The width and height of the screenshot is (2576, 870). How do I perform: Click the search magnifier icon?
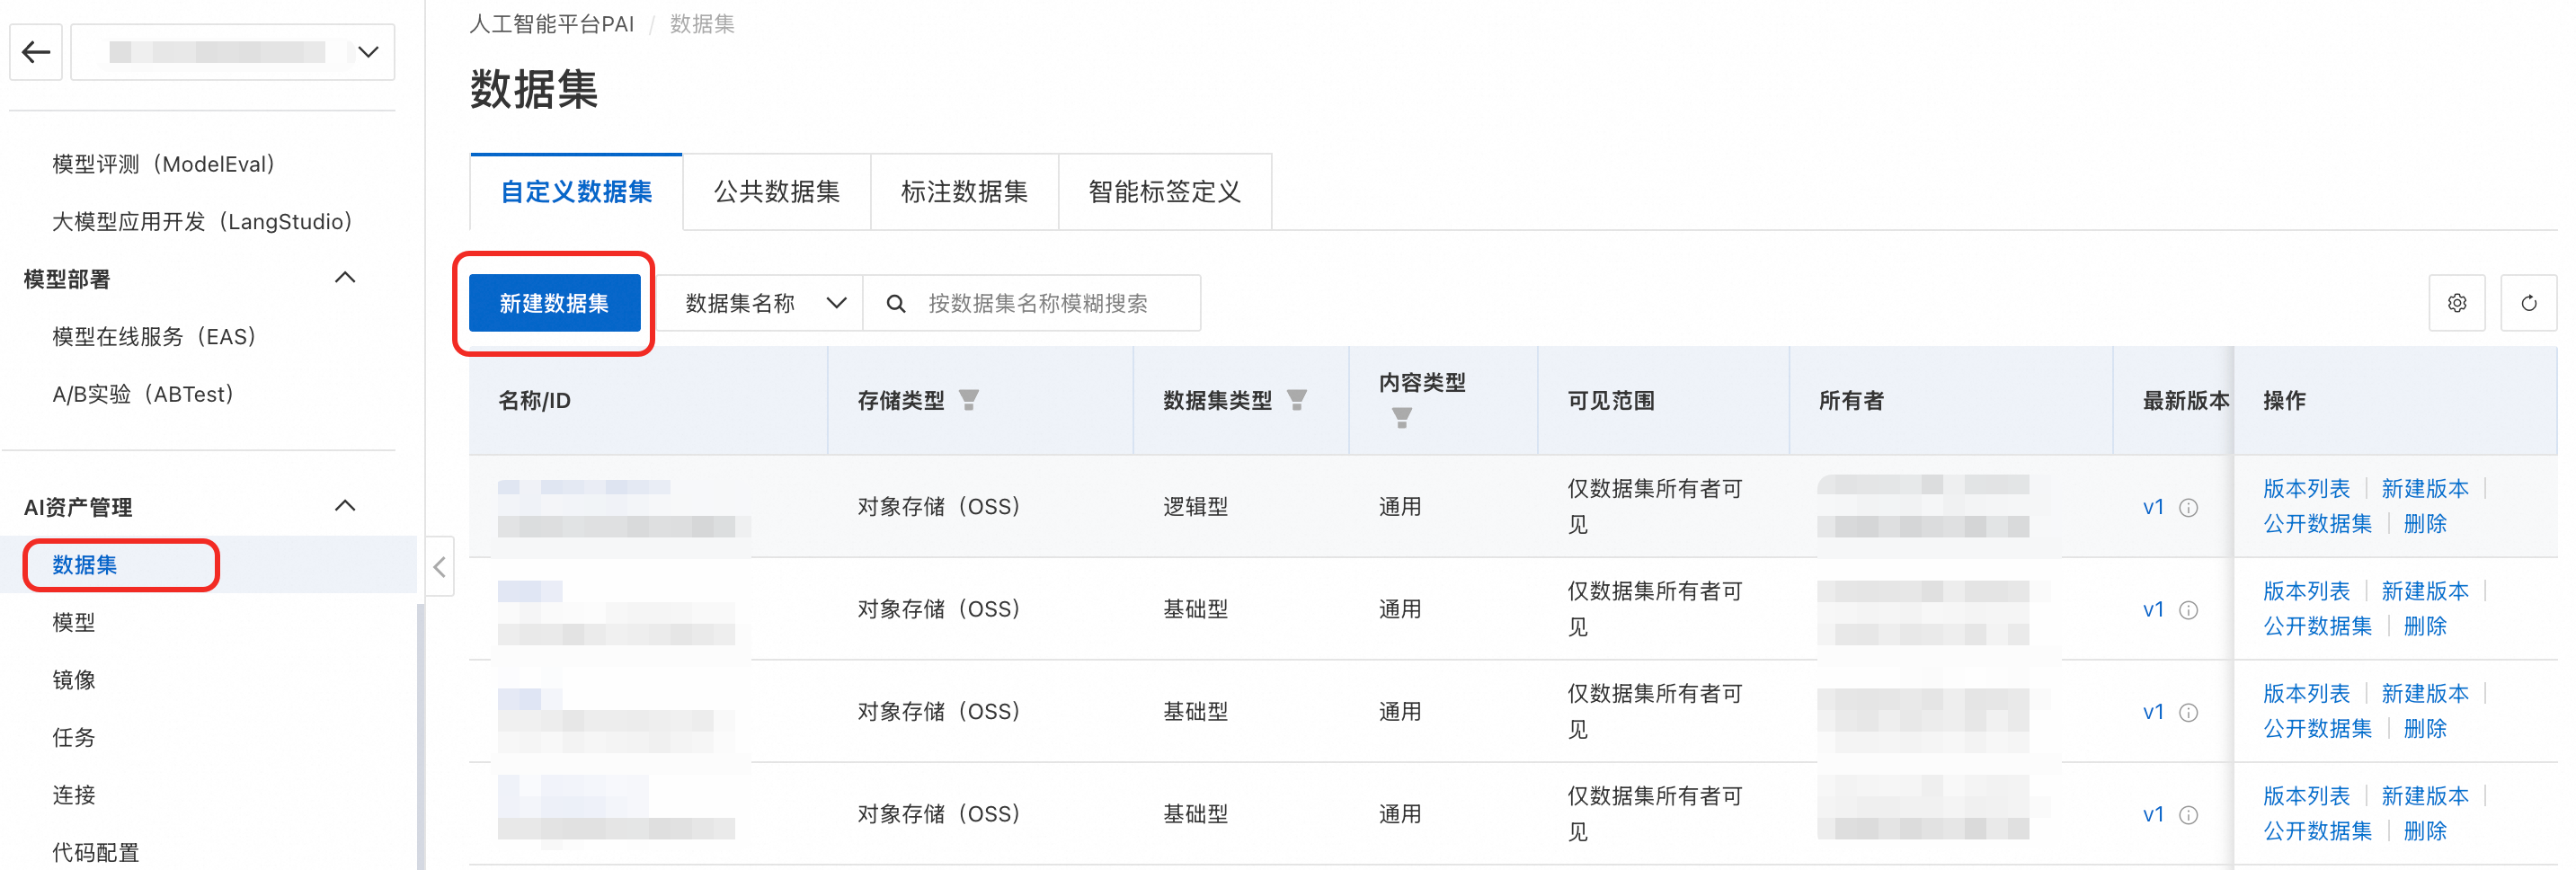pos(896,303)
